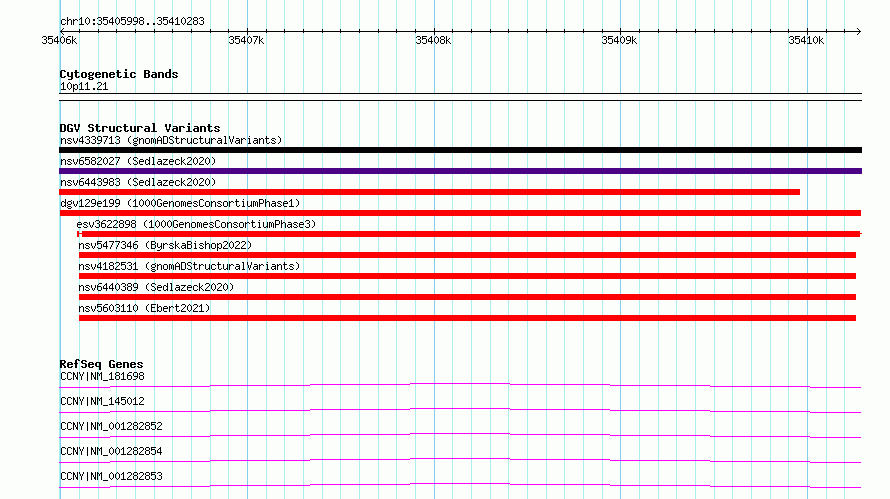Select the black nsv4339713 variant bar
890x499 pixels.
tap(460, 150)
